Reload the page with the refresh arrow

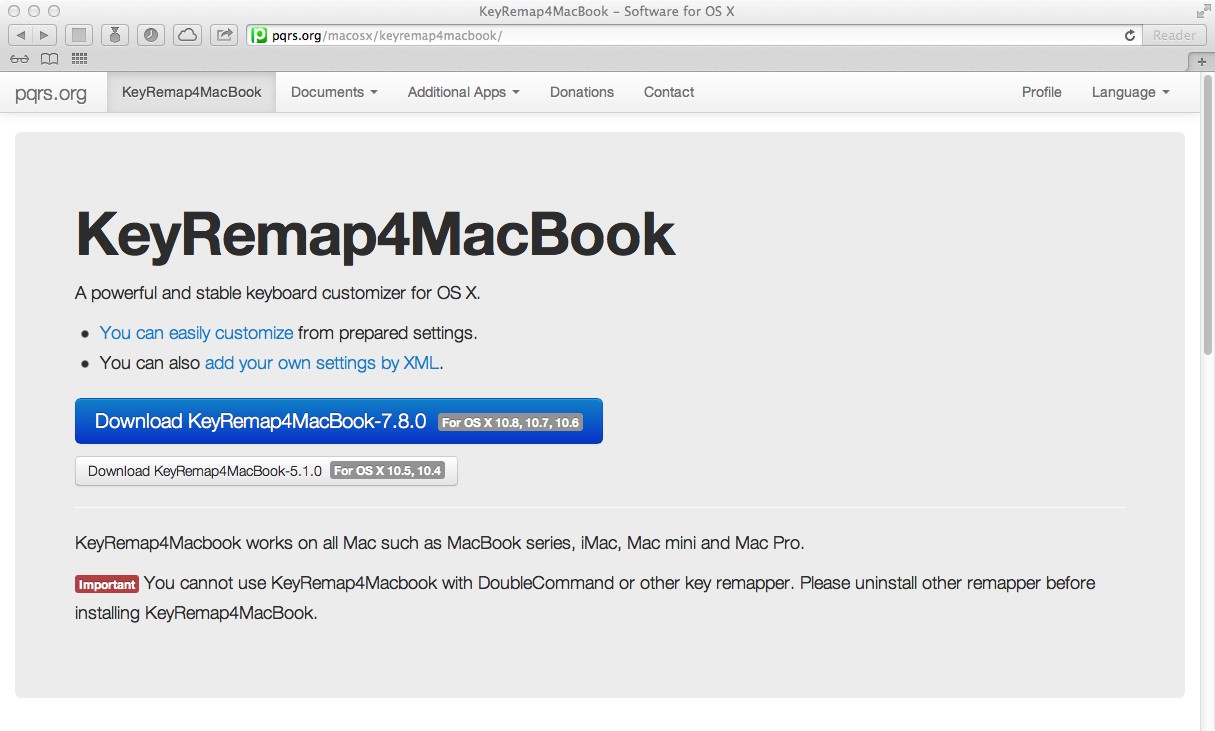(1130, 35)
